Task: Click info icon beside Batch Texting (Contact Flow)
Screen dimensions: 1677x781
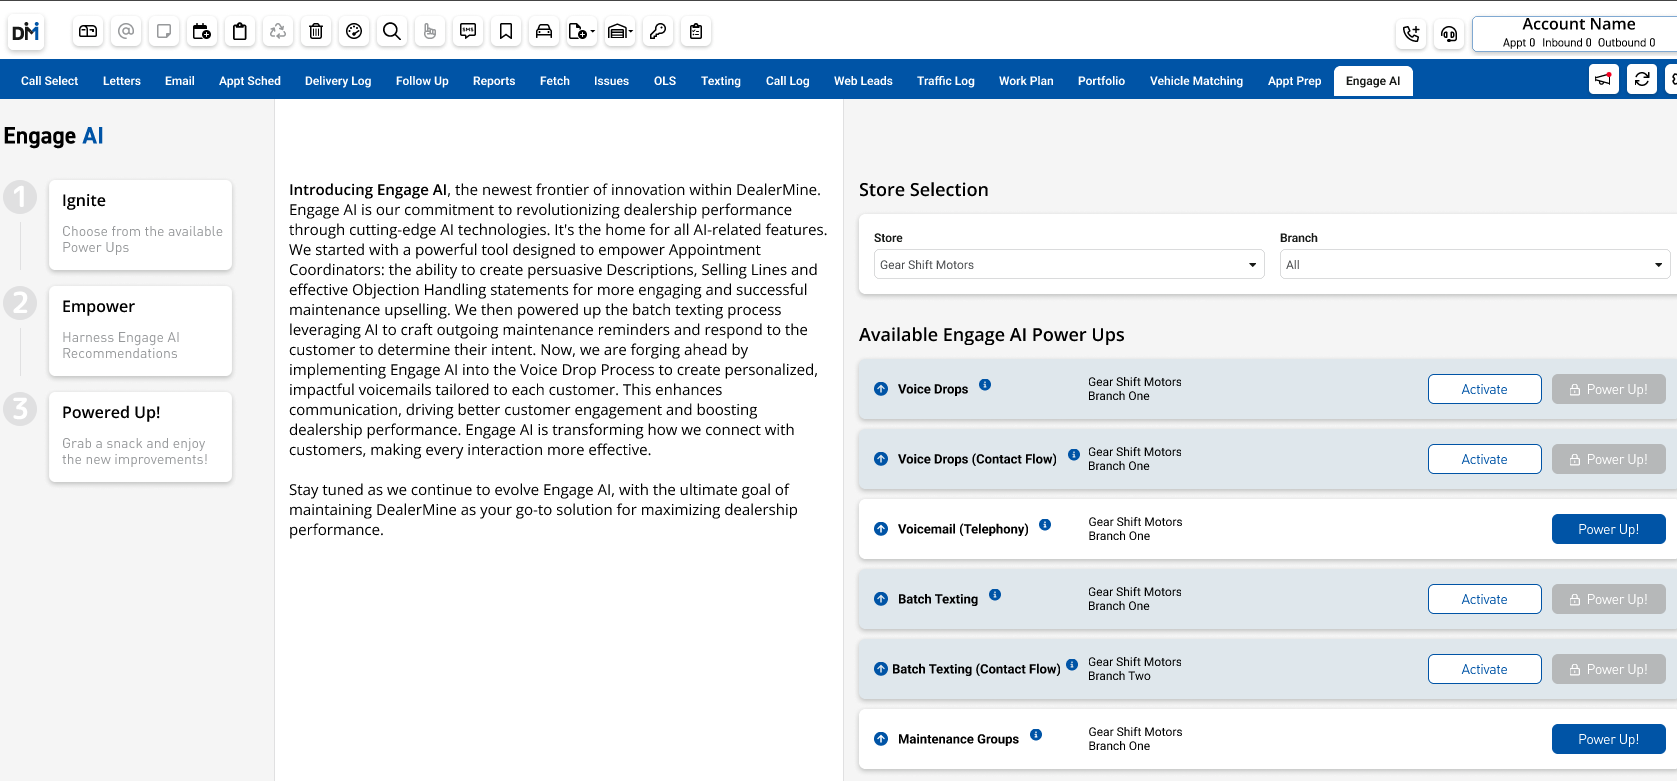Action: 1072,665
